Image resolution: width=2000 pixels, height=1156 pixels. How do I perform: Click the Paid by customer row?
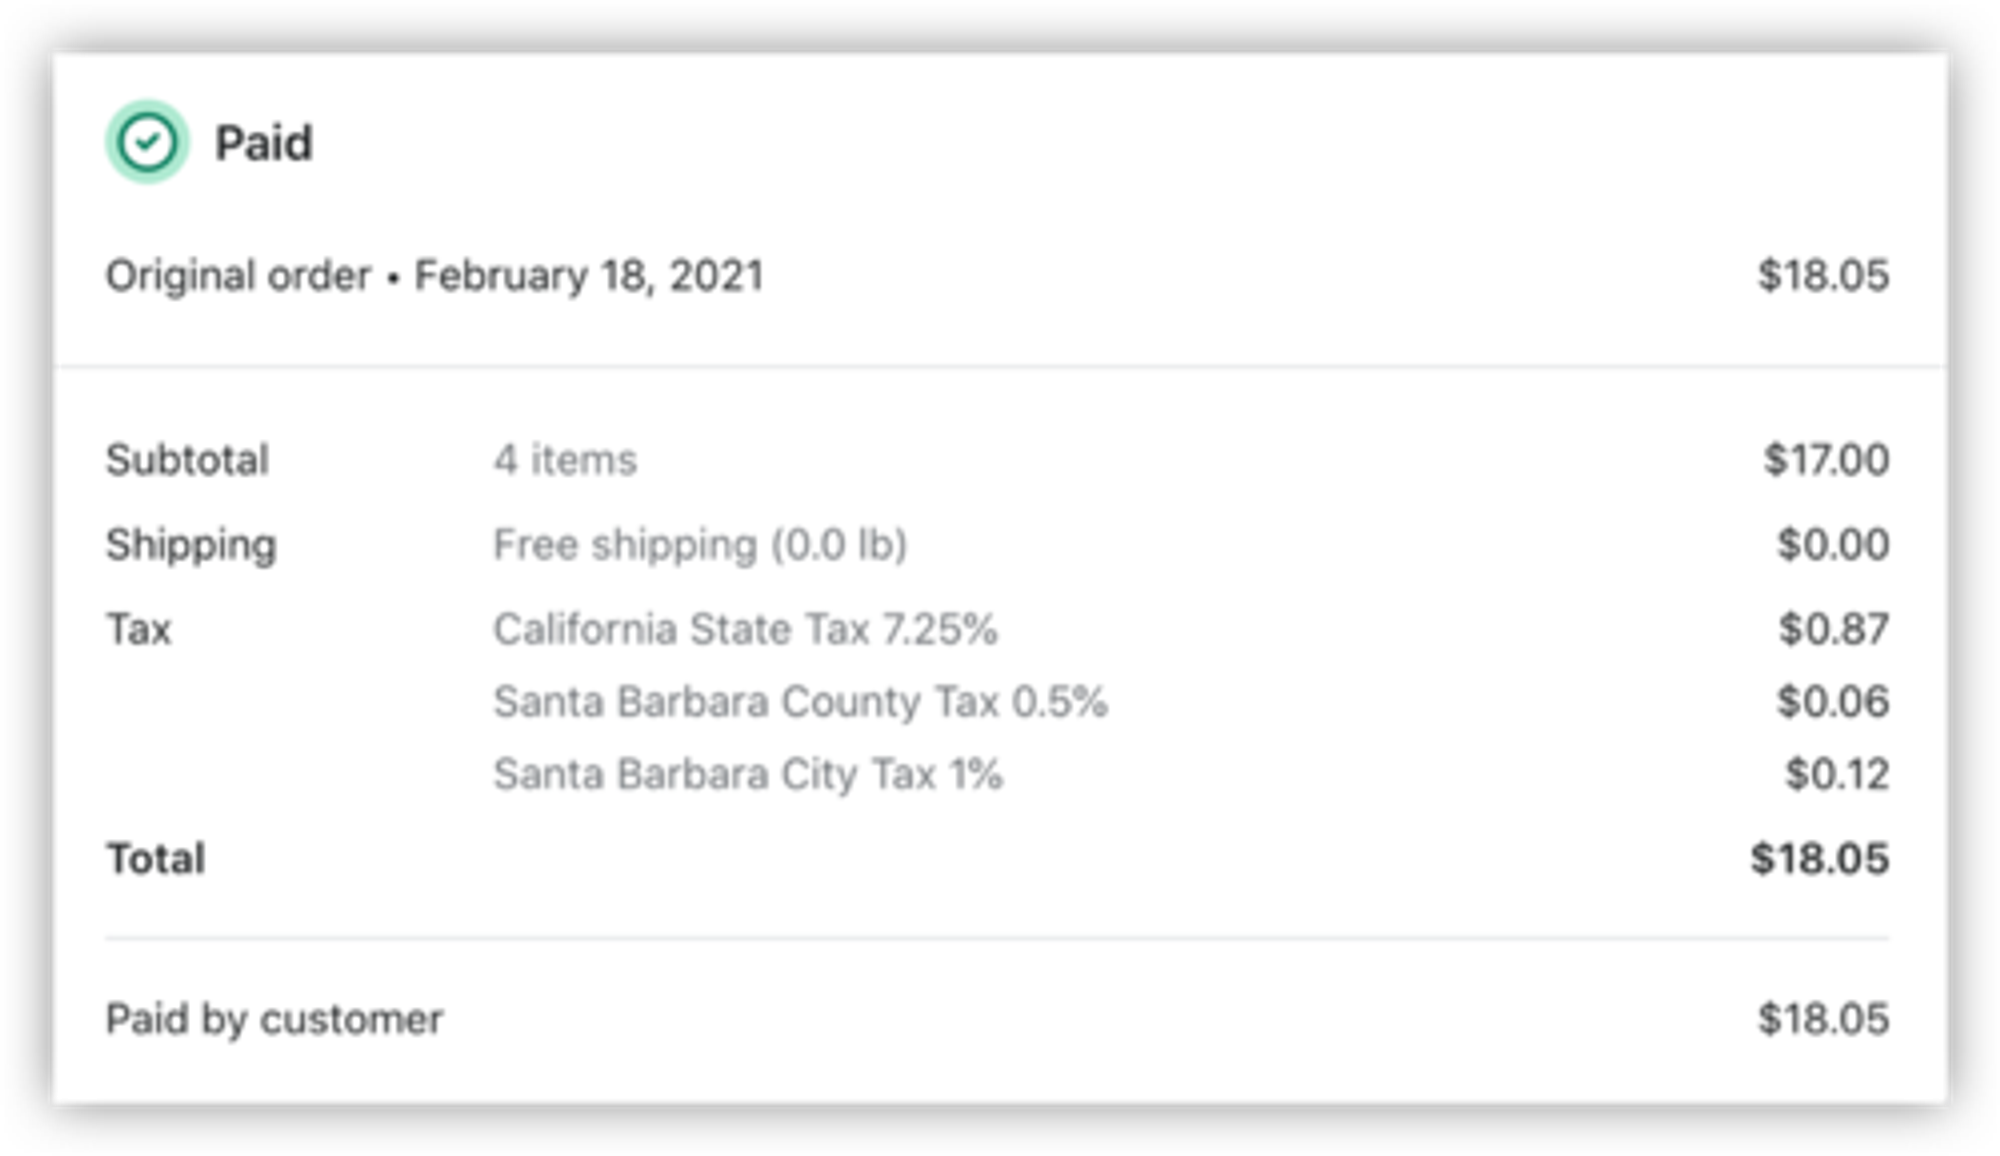(x=274, y=1020)
